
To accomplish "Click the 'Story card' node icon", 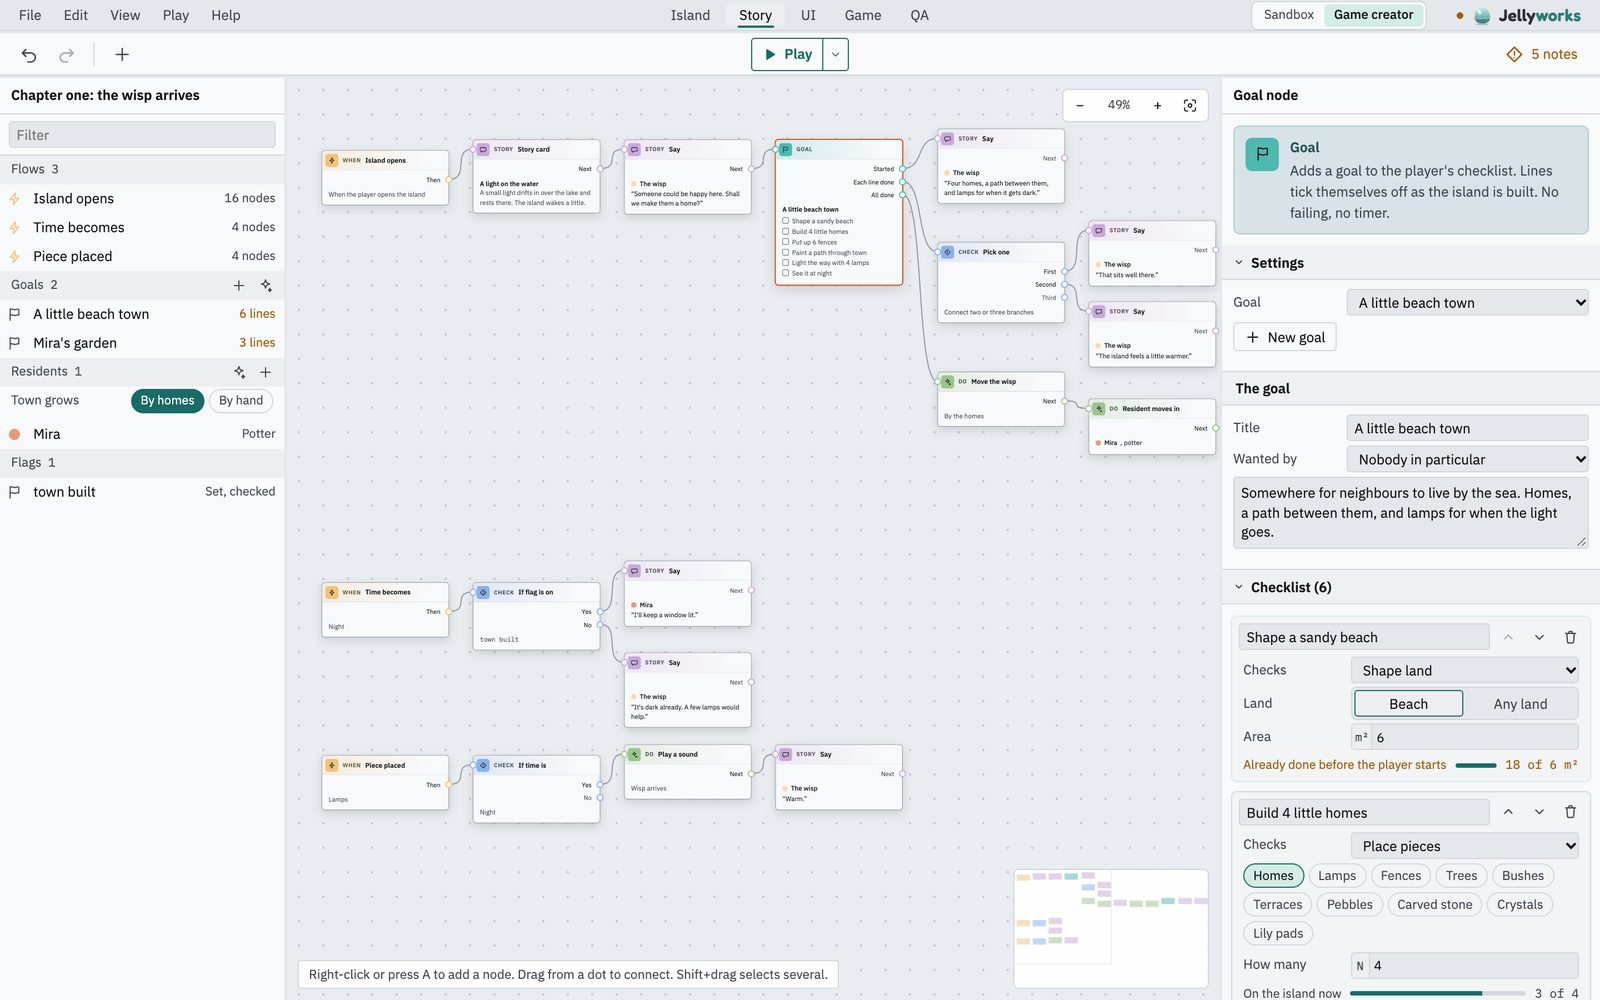I will (x=483, y=149).
